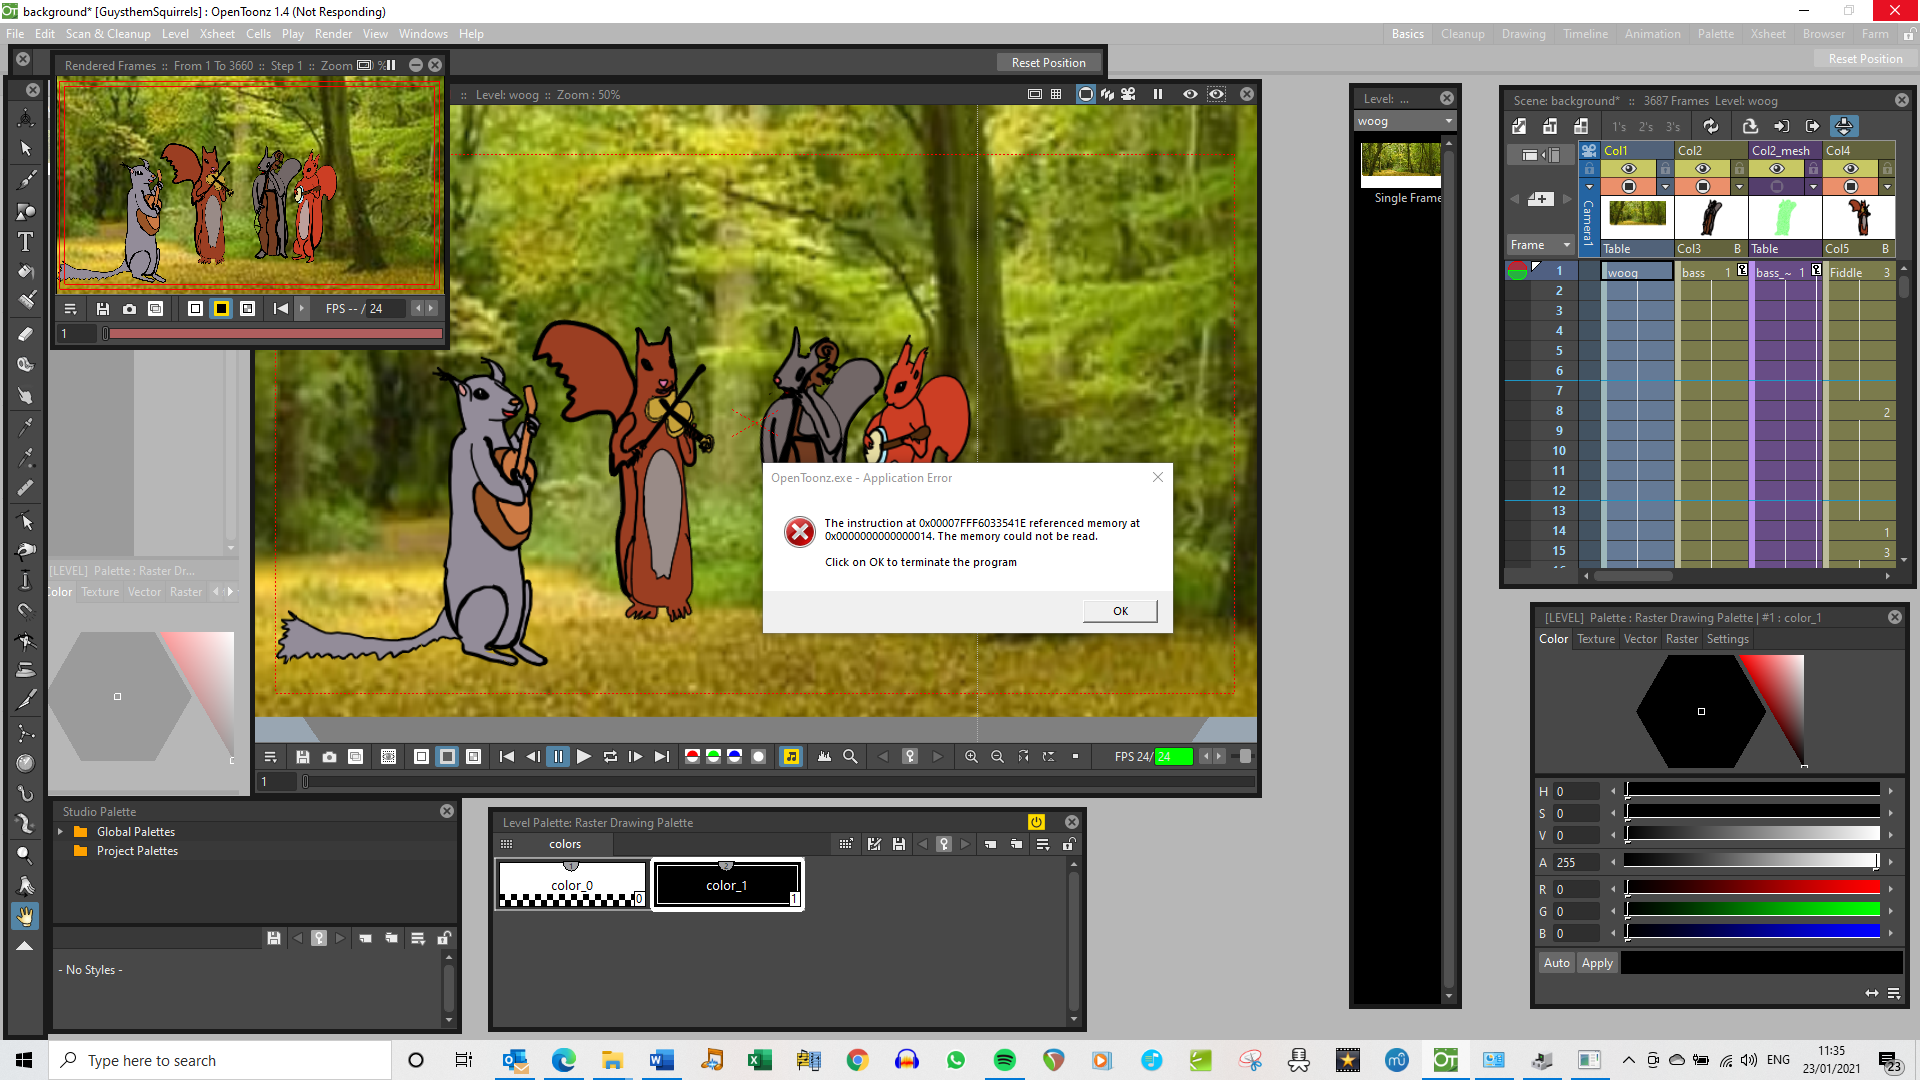This screenshot has width=1920, height=1080.
Task: Select the Type tool
Action: click(x=26, y=241)
